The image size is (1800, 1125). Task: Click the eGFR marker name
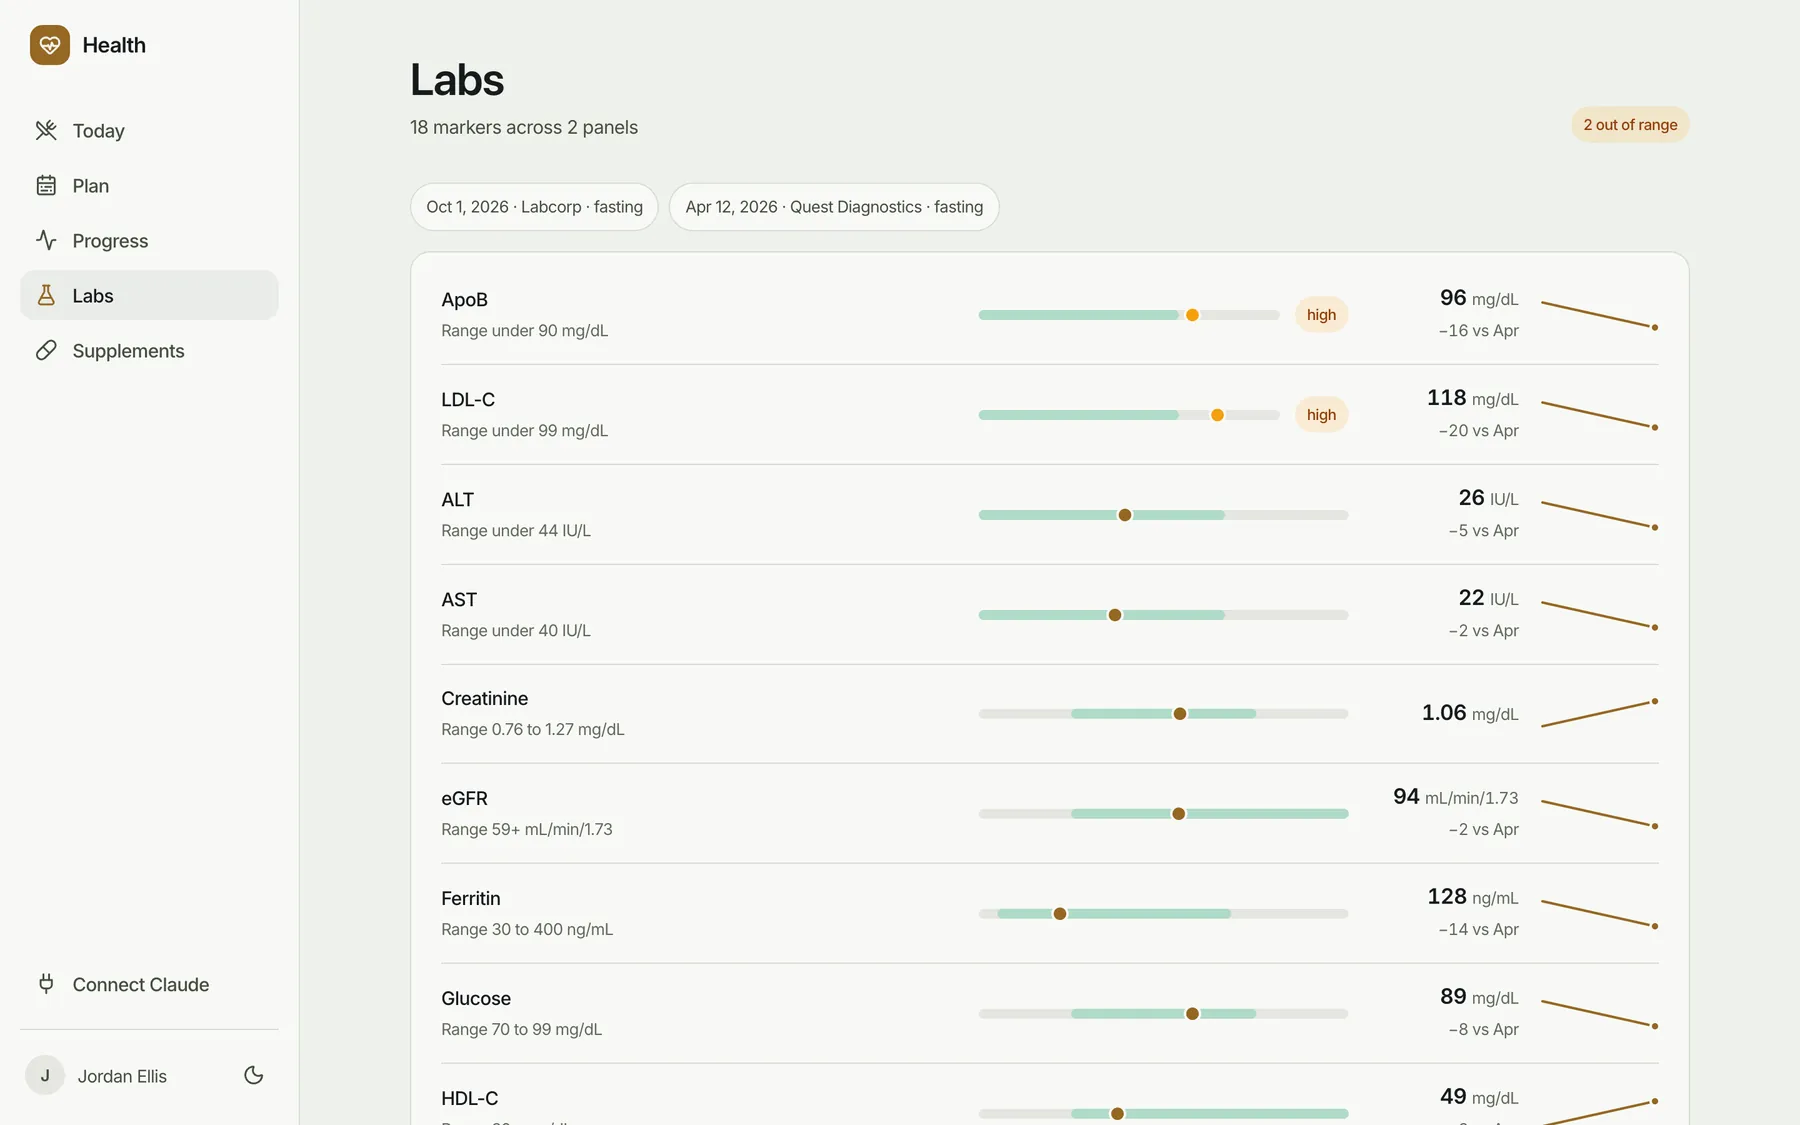(464, 798)
